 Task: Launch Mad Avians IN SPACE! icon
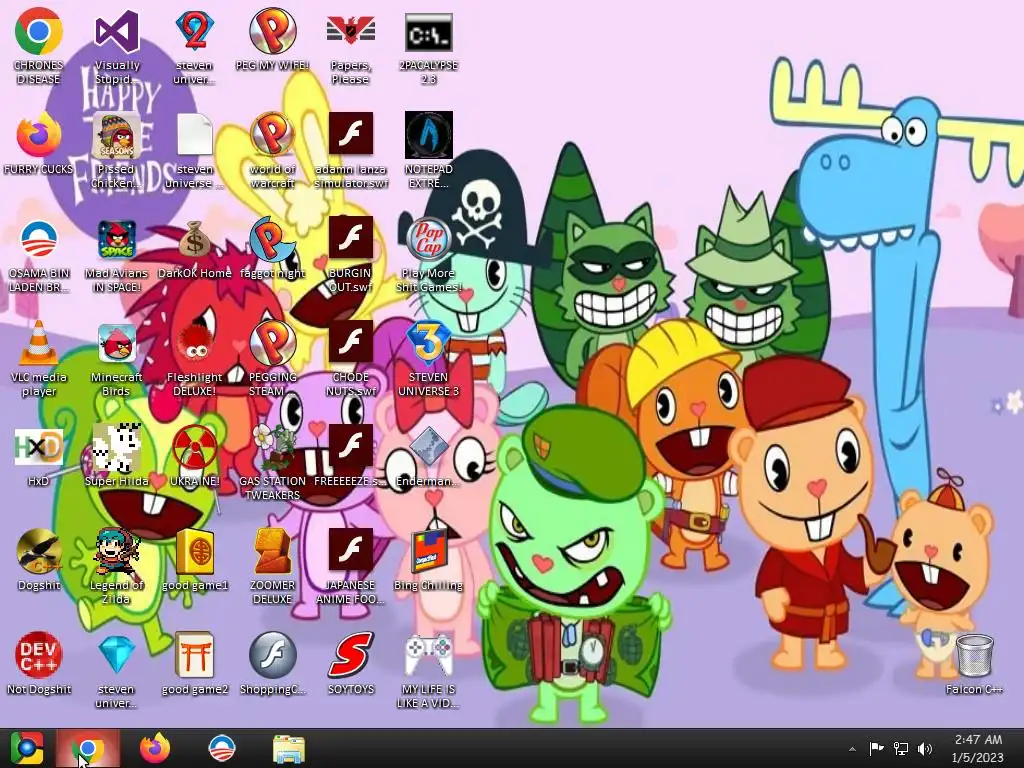coord(117,240)
